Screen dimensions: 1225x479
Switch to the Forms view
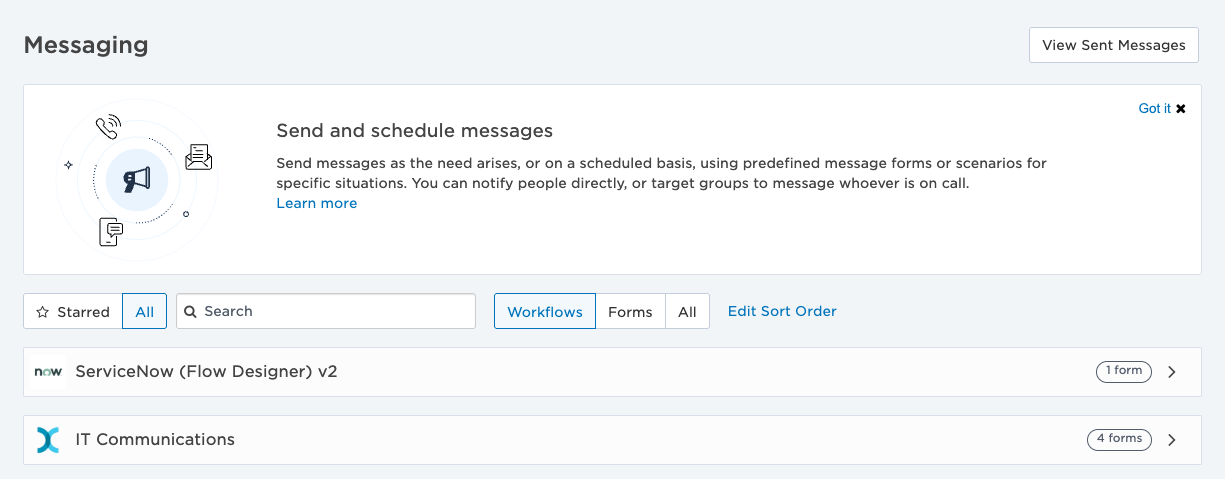[630, 311]
